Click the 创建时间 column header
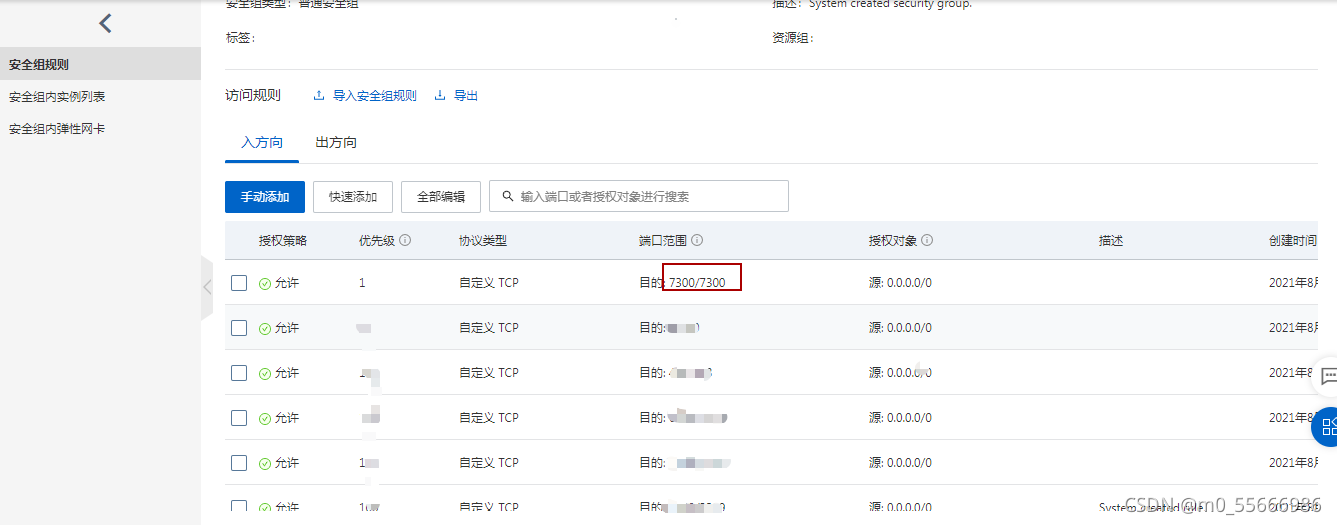 [x=1293, y=241]
